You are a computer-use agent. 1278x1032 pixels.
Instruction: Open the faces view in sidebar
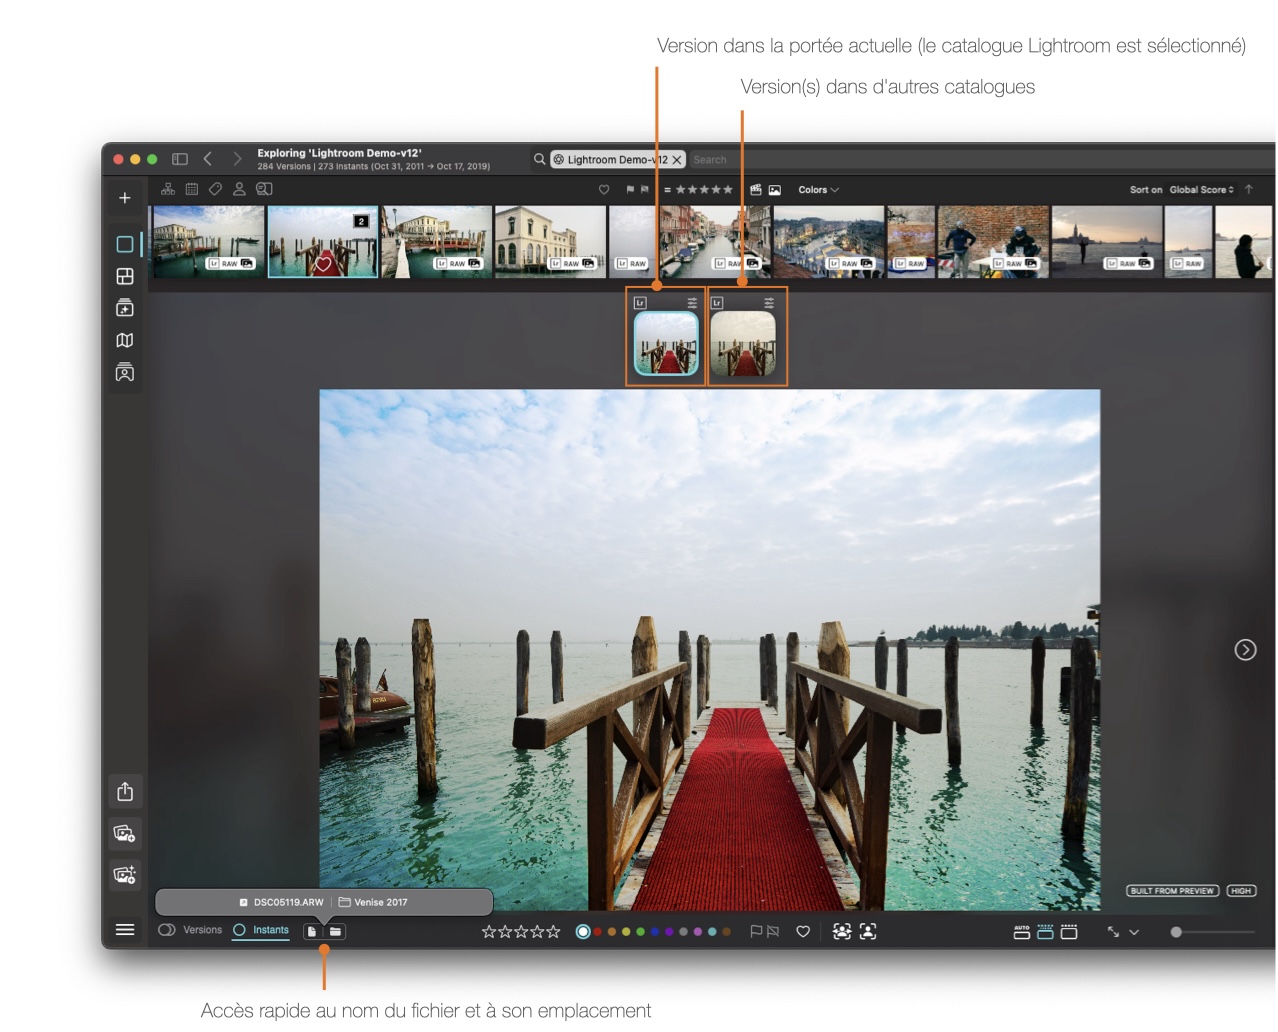[125, 373]
